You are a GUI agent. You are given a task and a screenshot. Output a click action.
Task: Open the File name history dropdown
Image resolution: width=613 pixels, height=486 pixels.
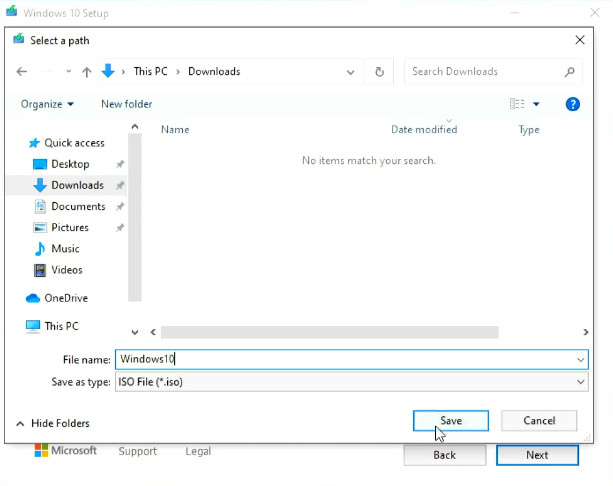point(580,359)
